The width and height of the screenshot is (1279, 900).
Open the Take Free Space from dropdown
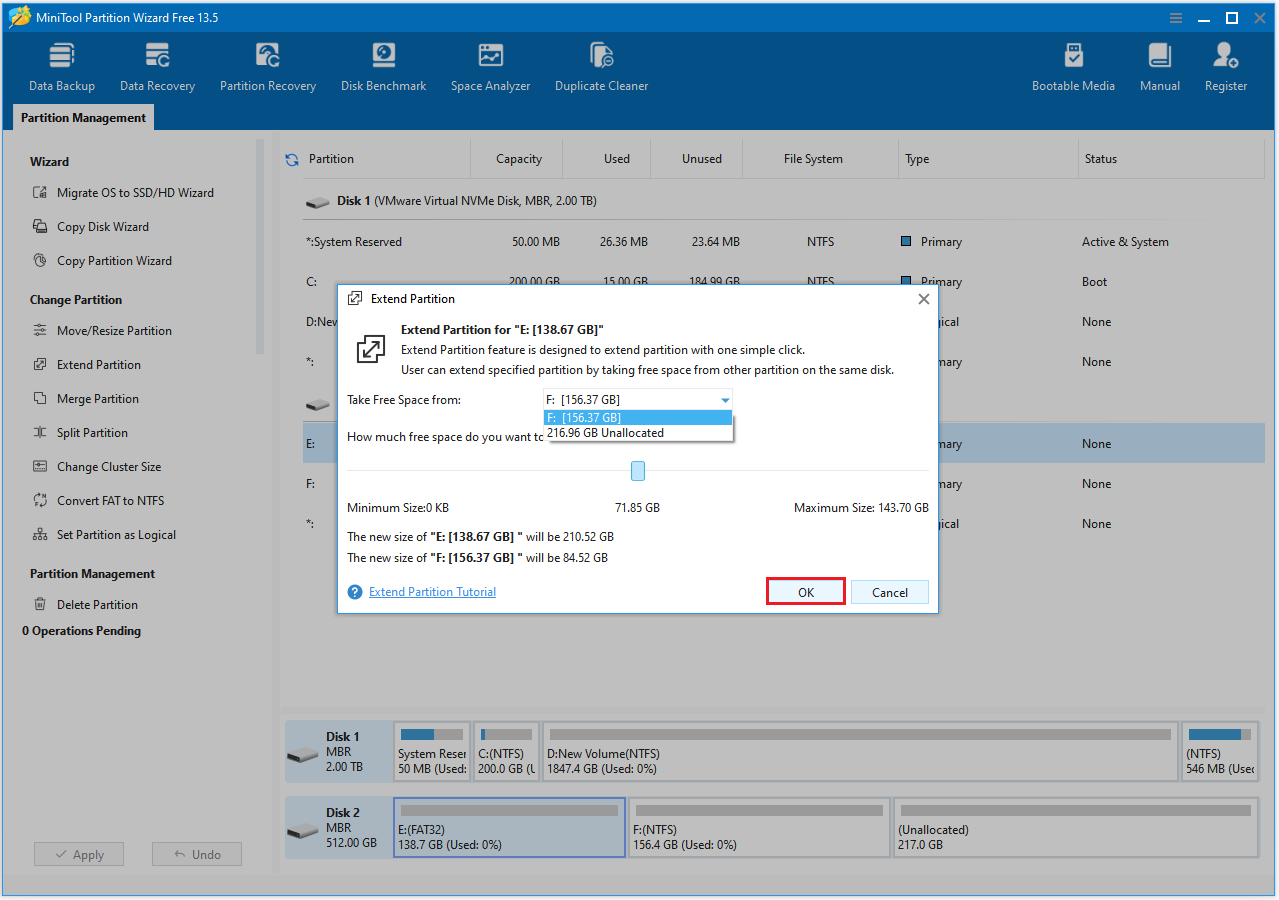pos(725,399)
